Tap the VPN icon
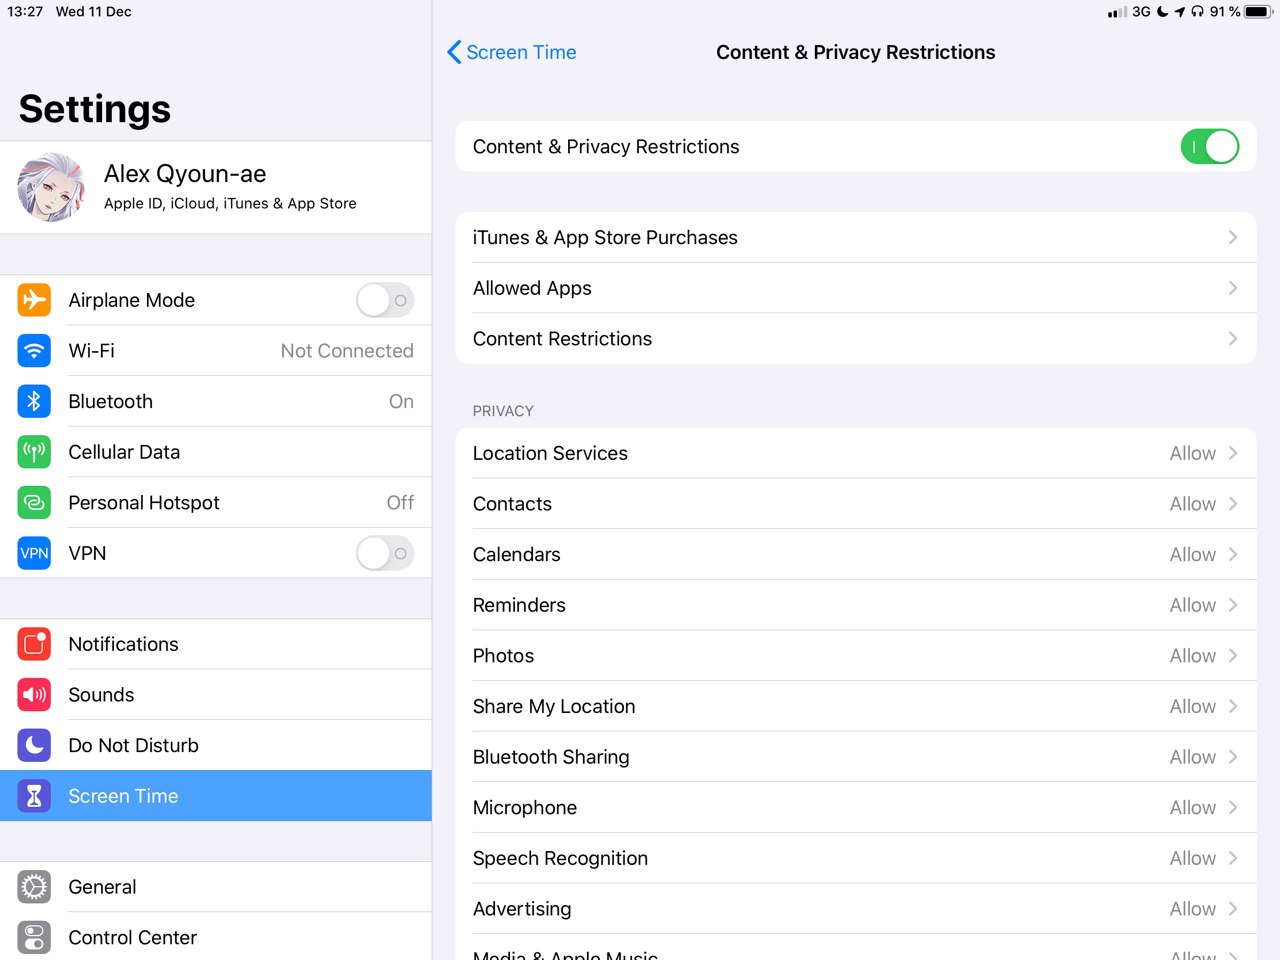This screenshot has width=1280, height=960. [x=34, y=553]
